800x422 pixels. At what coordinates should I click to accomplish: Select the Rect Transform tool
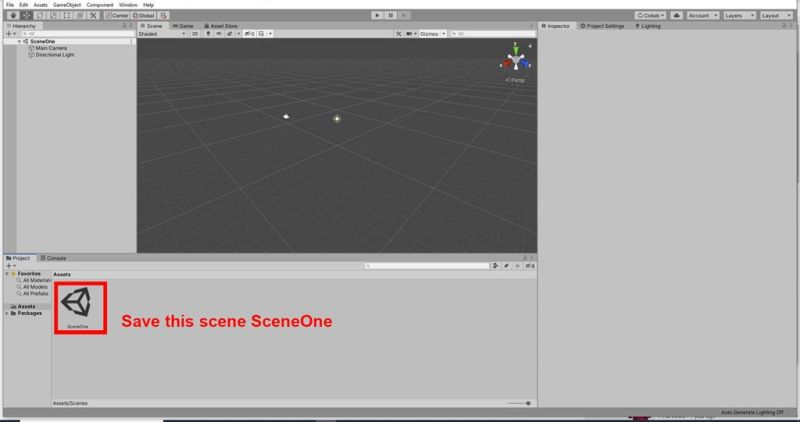(66, 15)
